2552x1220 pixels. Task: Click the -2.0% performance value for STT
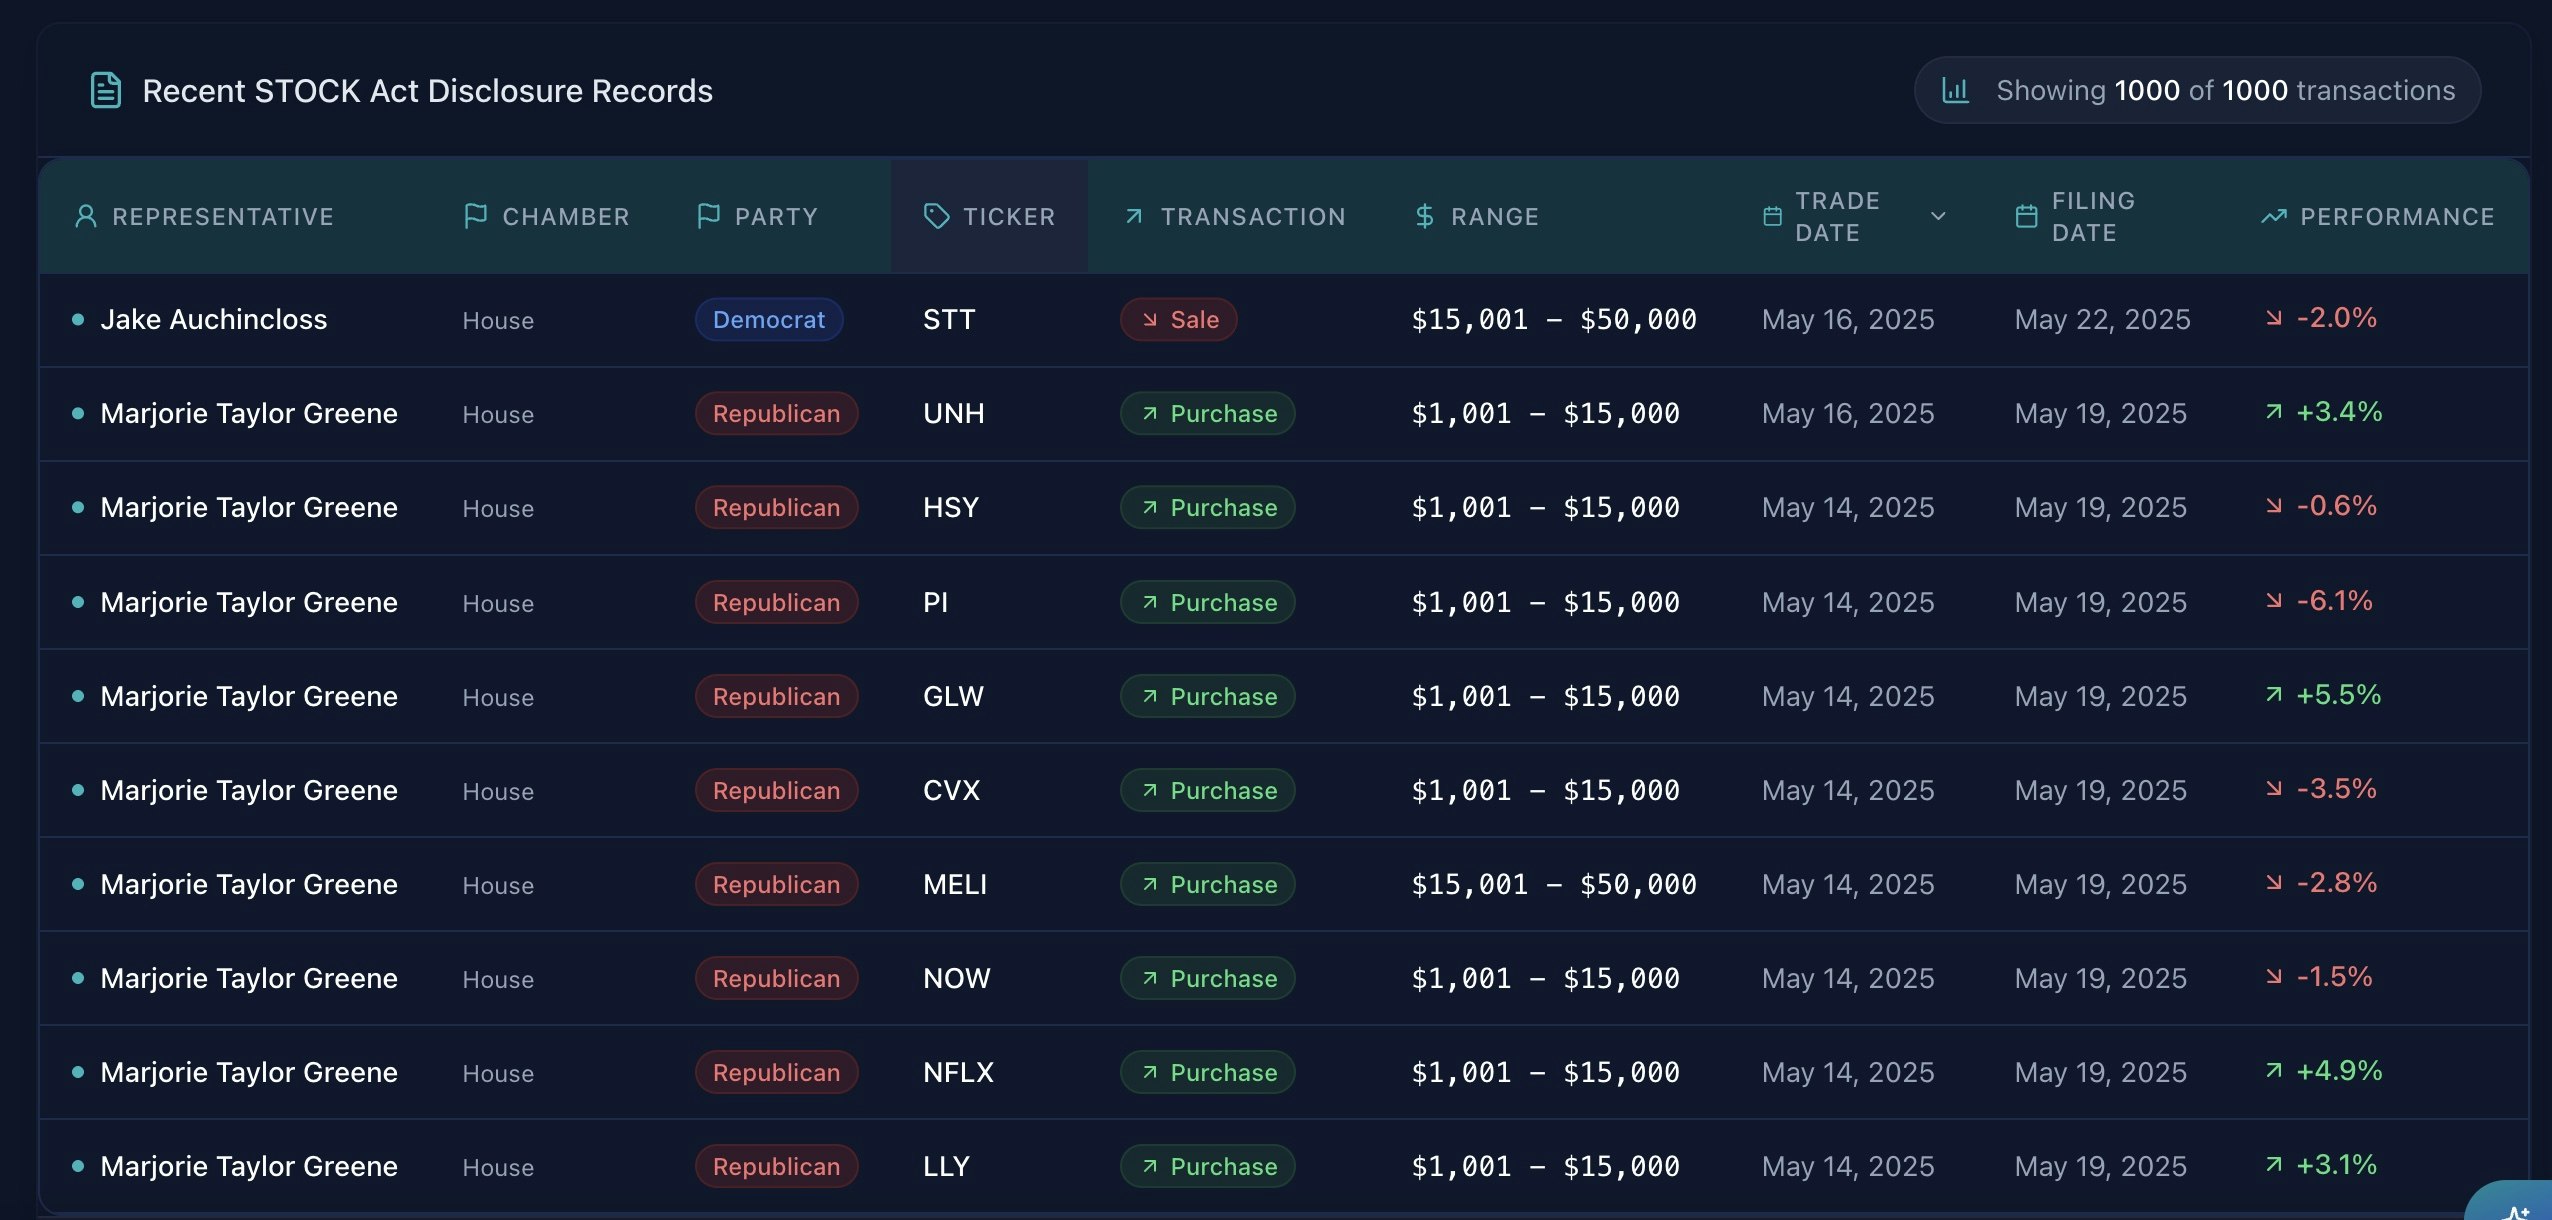[2336, 318]
